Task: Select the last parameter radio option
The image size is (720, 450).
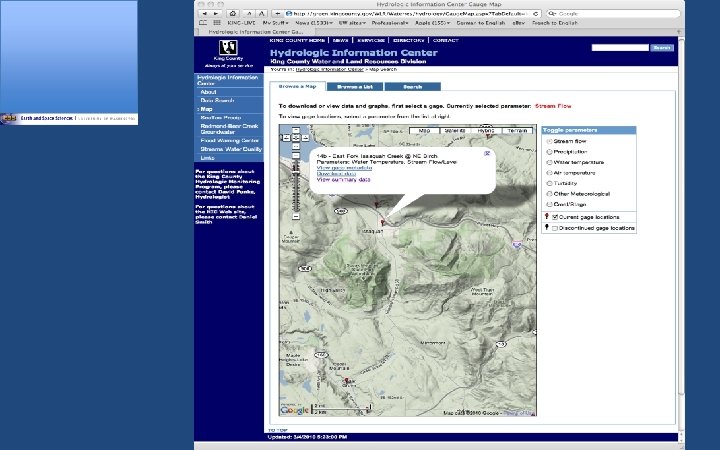Action: (x=549, y=204)
